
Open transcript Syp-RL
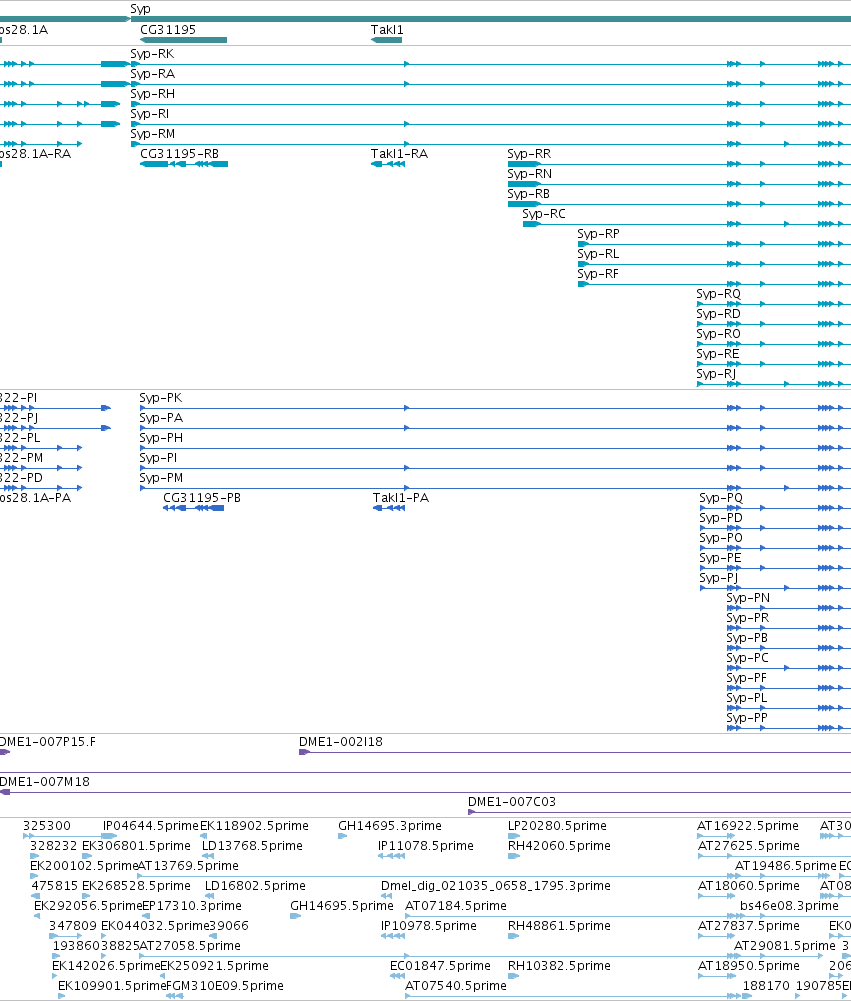pos(598,253)
